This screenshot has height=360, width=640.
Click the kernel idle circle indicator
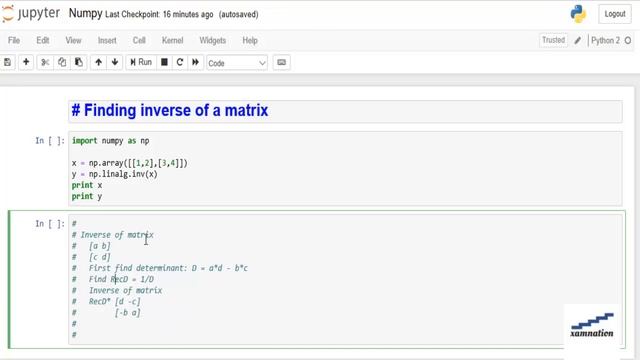[628, 40]
